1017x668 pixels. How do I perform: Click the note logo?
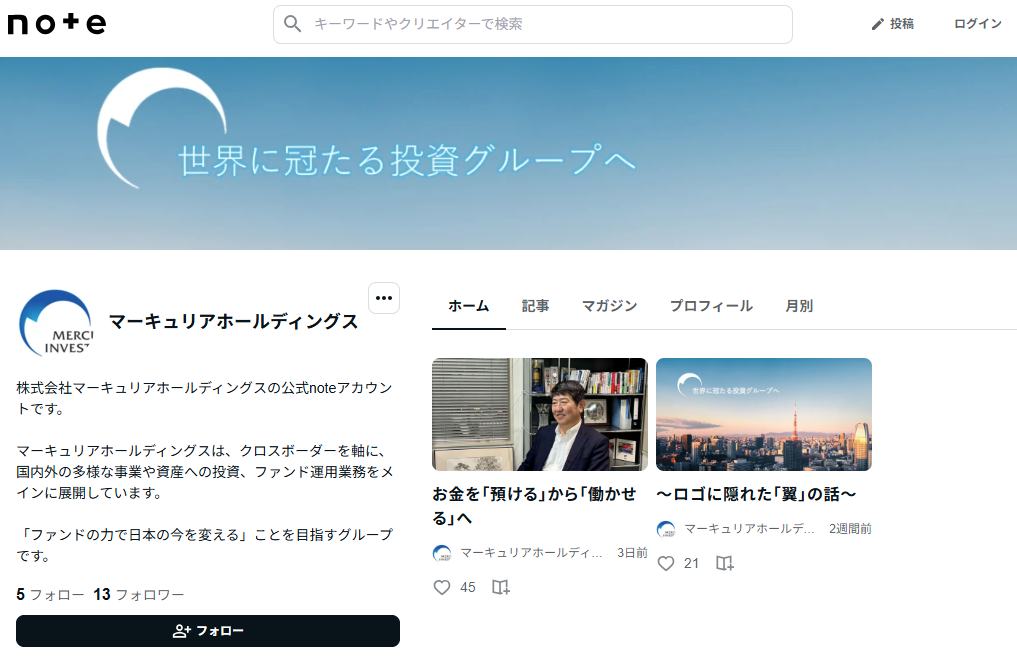[56, 24]
